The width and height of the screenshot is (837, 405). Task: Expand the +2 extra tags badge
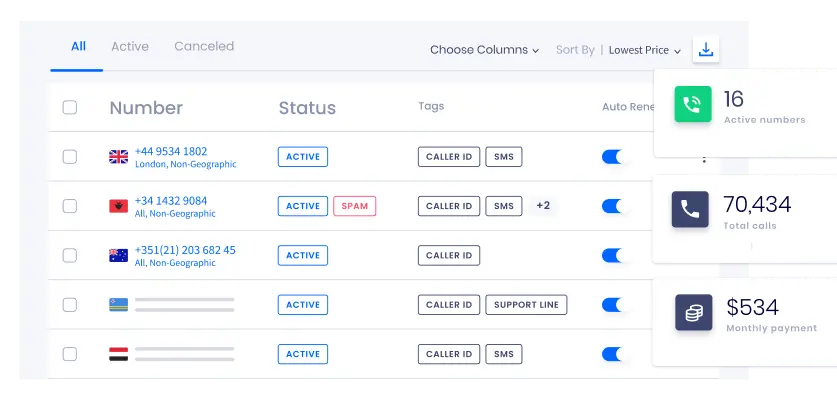(x=543, y=206)
